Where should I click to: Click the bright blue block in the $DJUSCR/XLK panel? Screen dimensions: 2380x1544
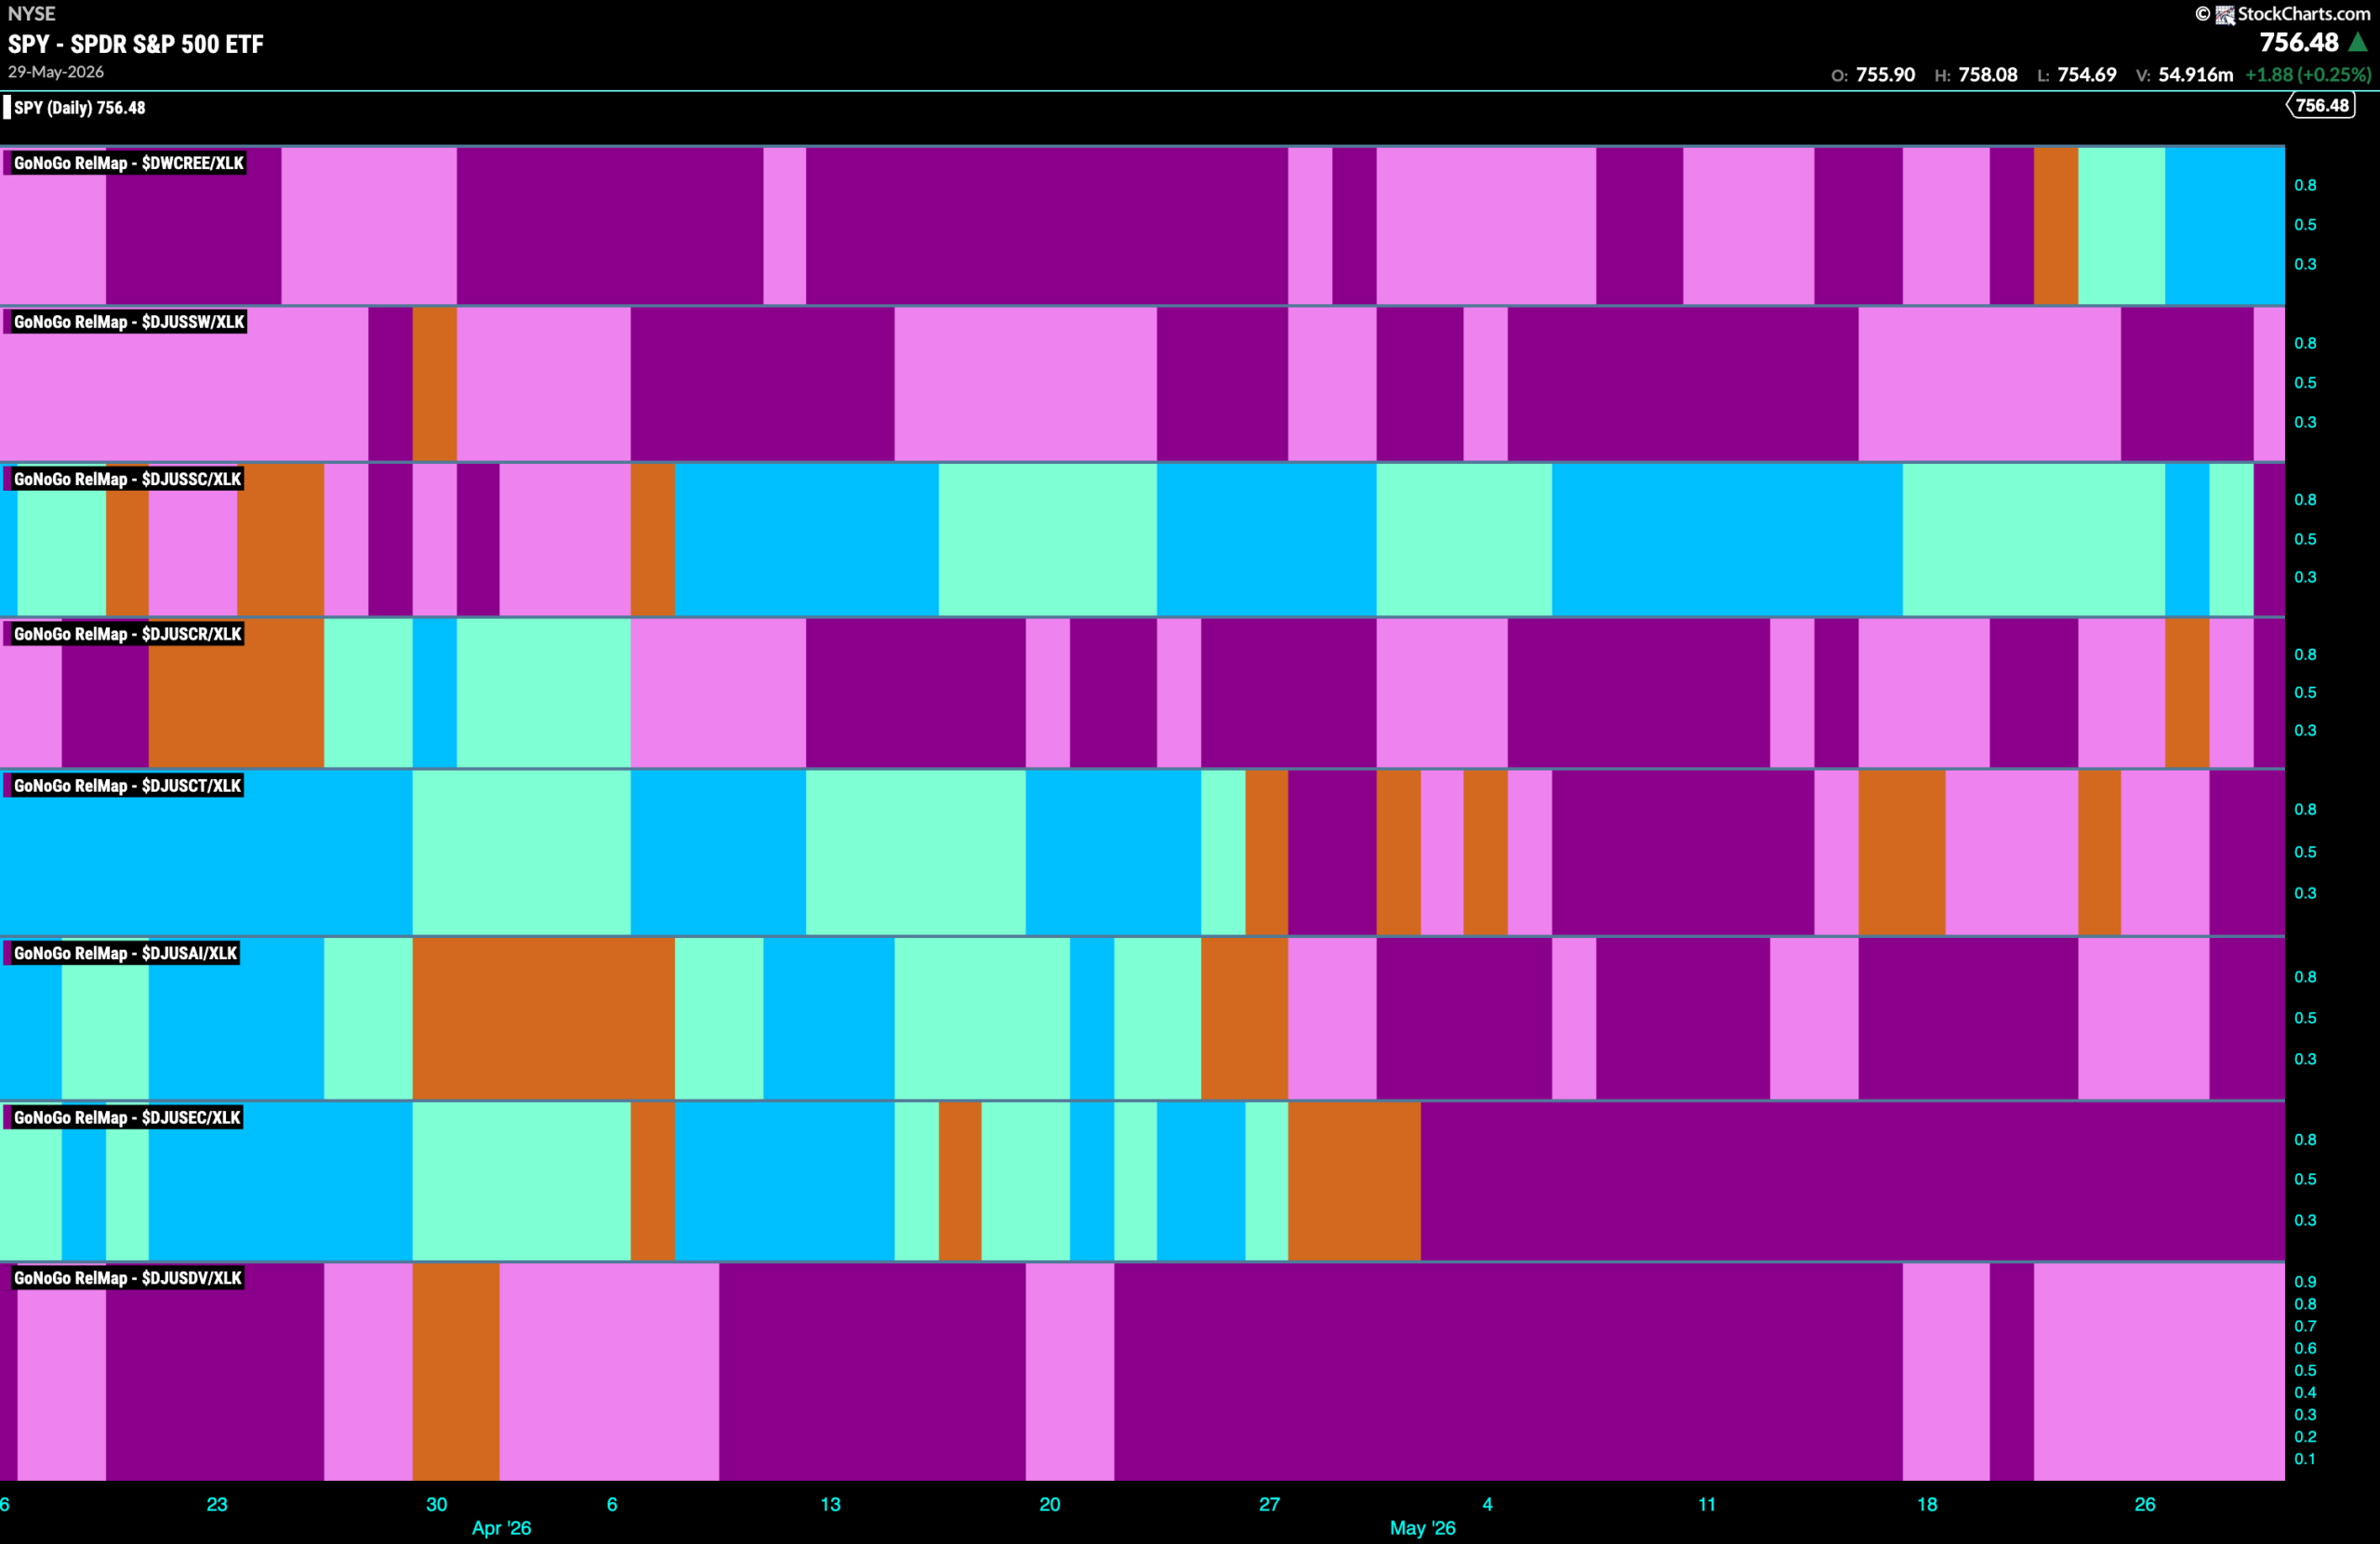[x=435, y=693]
